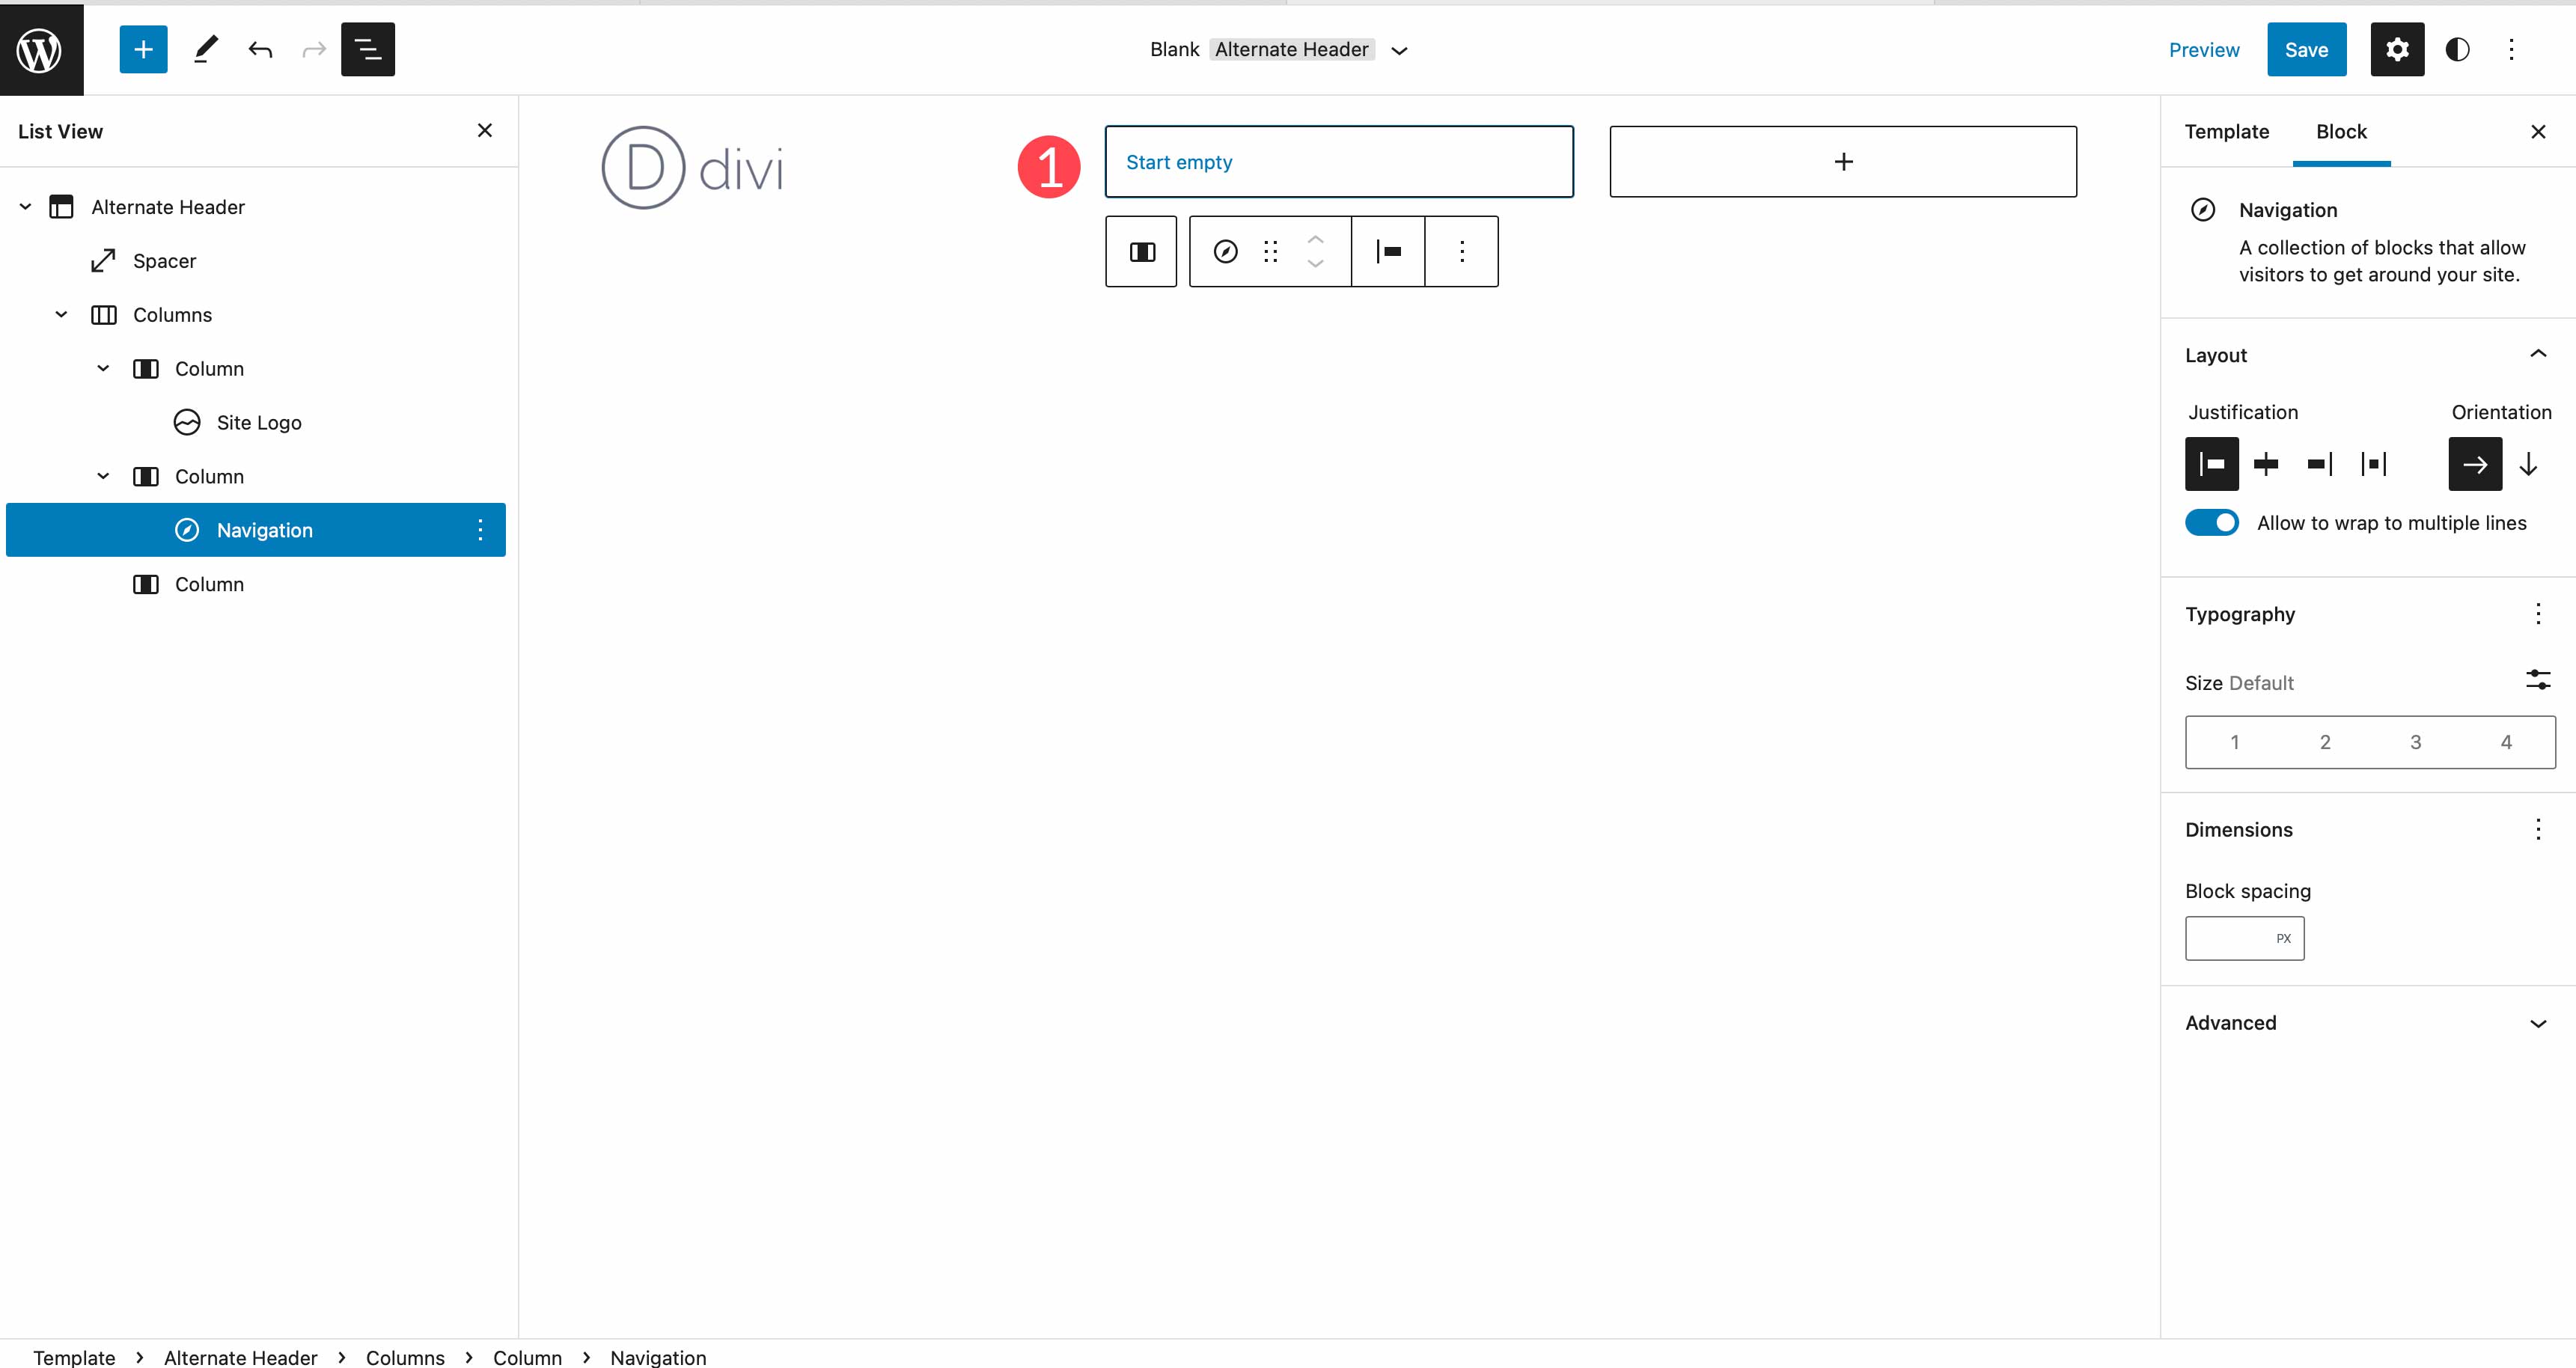
Task: Select the left justification alignment icon
Action: click(x=2213, y=462)
